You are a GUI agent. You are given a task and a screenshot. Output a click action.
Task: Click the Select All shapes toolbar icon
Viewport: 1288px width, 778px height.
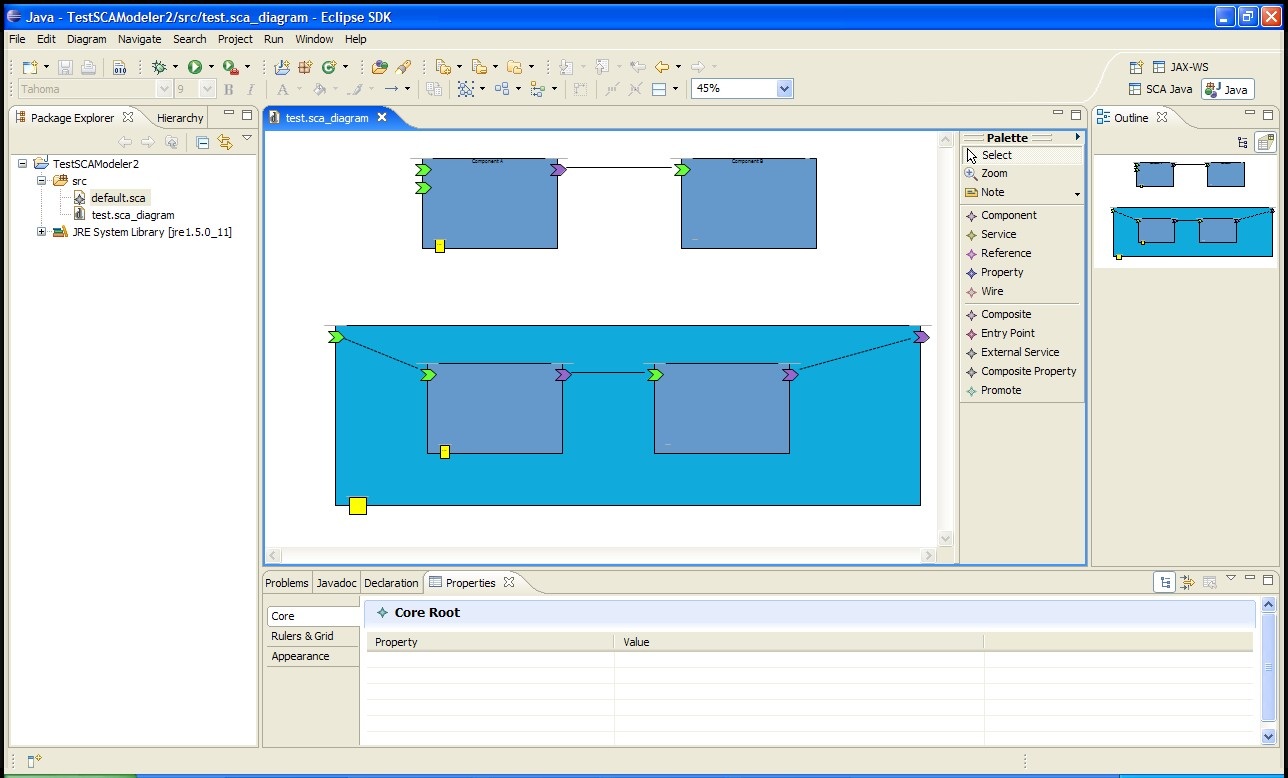465,89
